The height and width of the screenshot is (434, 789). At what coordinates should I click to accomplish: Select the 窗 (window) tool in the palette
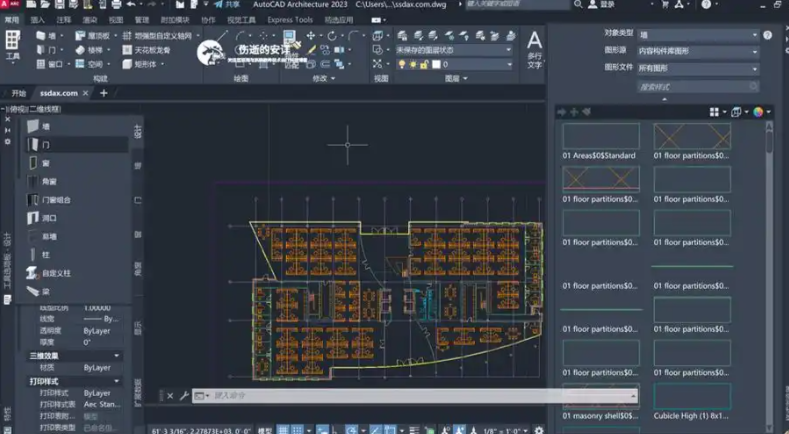(46, 163)
